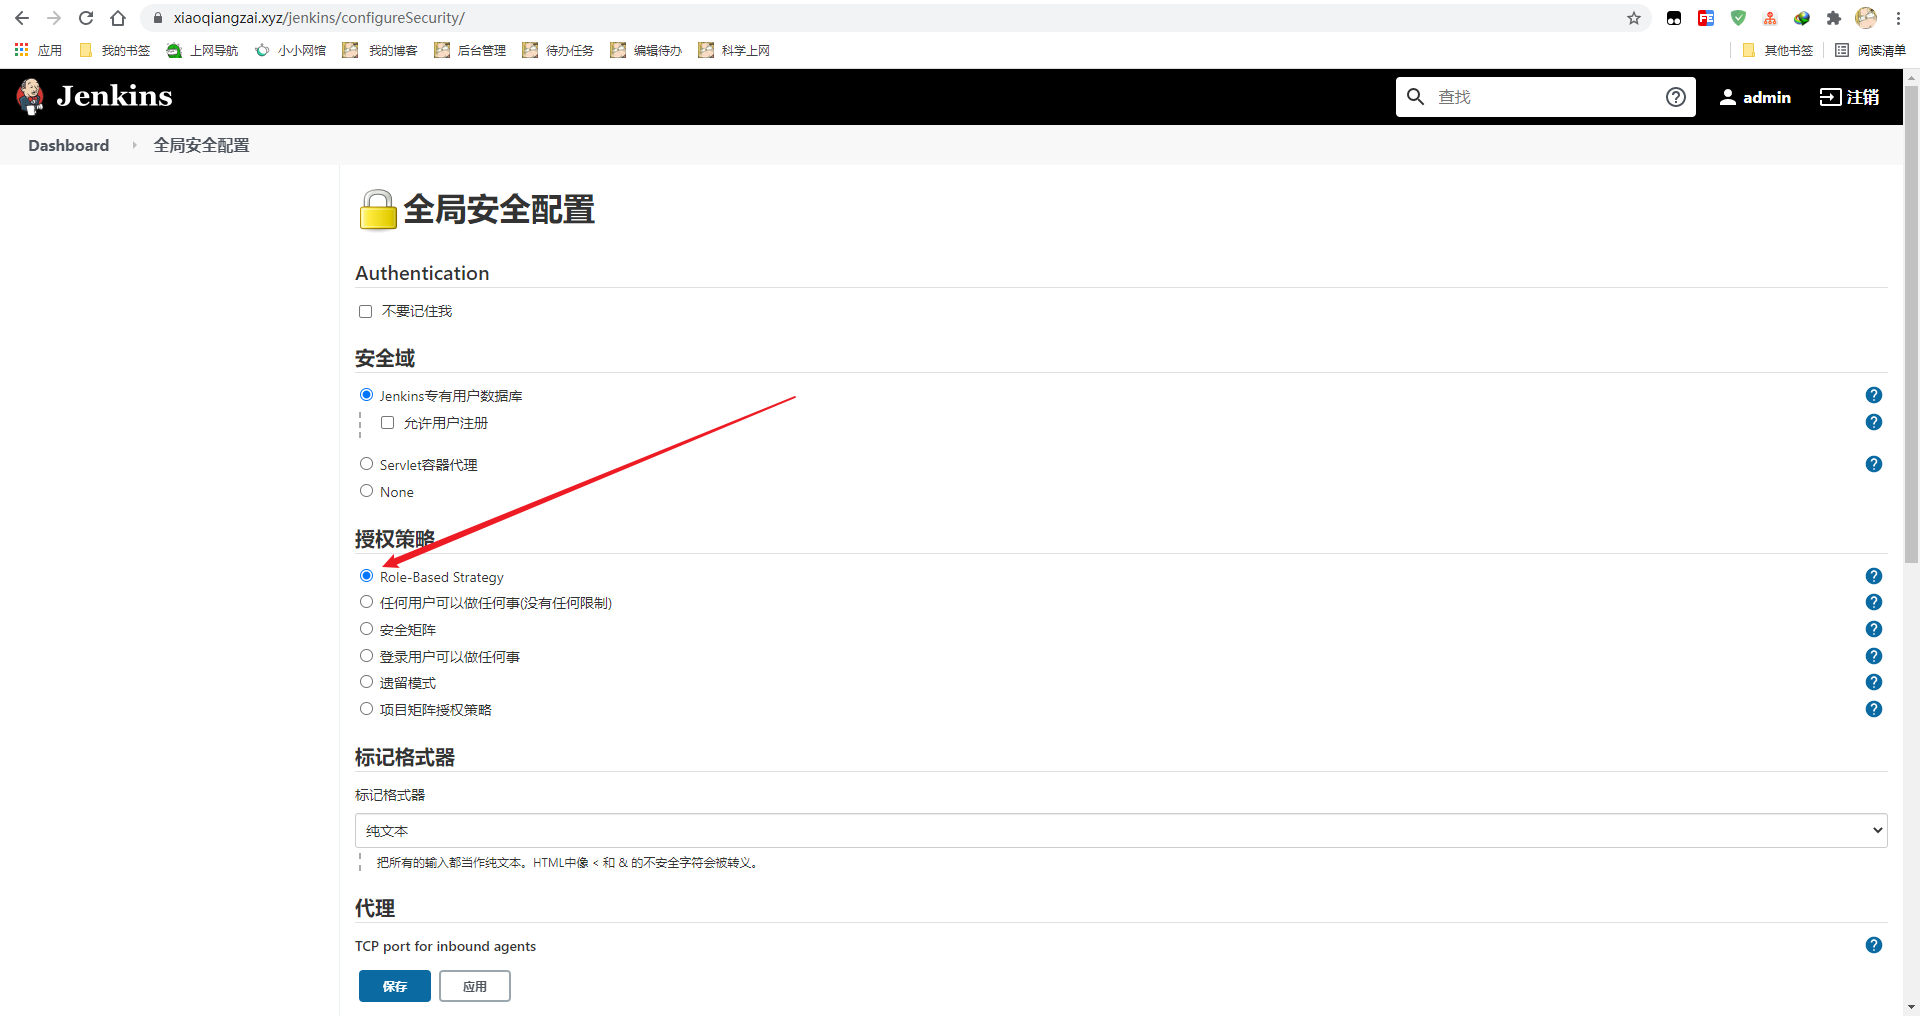This screenshot has height=1016, width=1920.
Task: Click 全局安全配置 breadcrumb link
Action: (201, 145)
